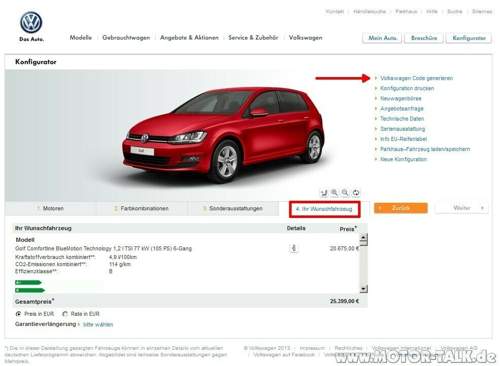Switch to interior seat view icon
This screenshot has width=500, height=366.
coord(324,193)
